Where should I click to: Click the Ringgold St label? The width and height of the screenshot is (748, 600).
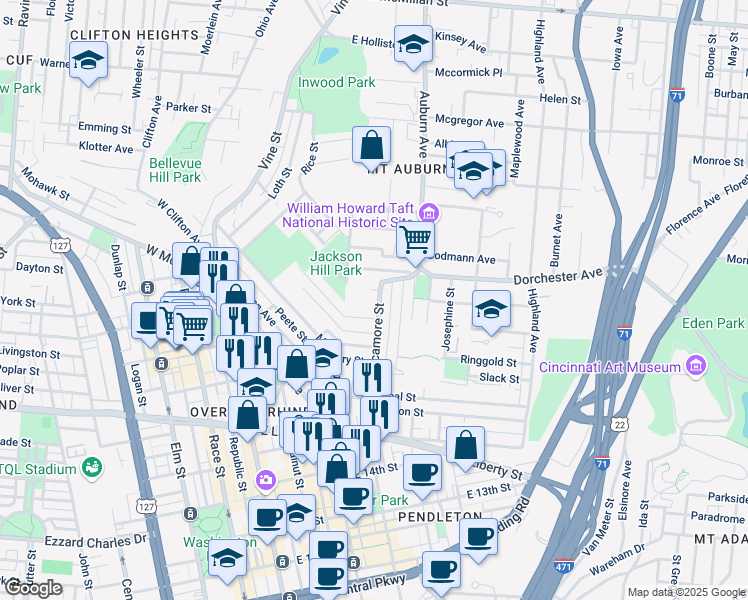[x=488, y=361]
